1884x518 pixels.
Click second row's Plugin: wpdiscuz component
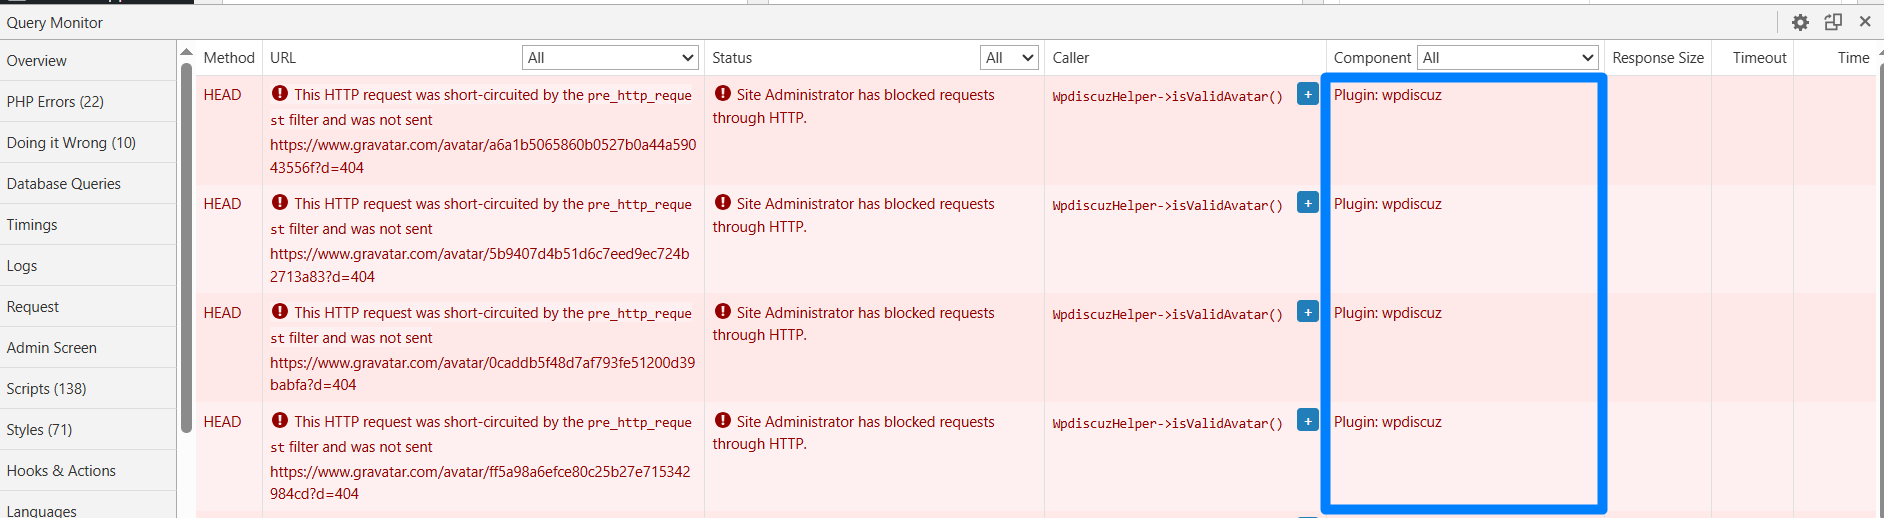pos(1388,204)
